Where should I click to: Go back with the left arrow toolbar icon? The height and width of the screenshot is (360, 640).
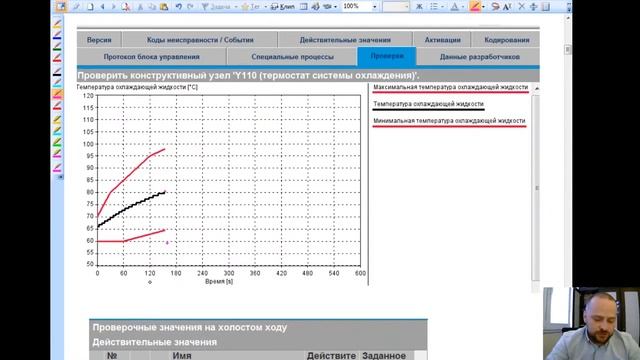(102, 7)
